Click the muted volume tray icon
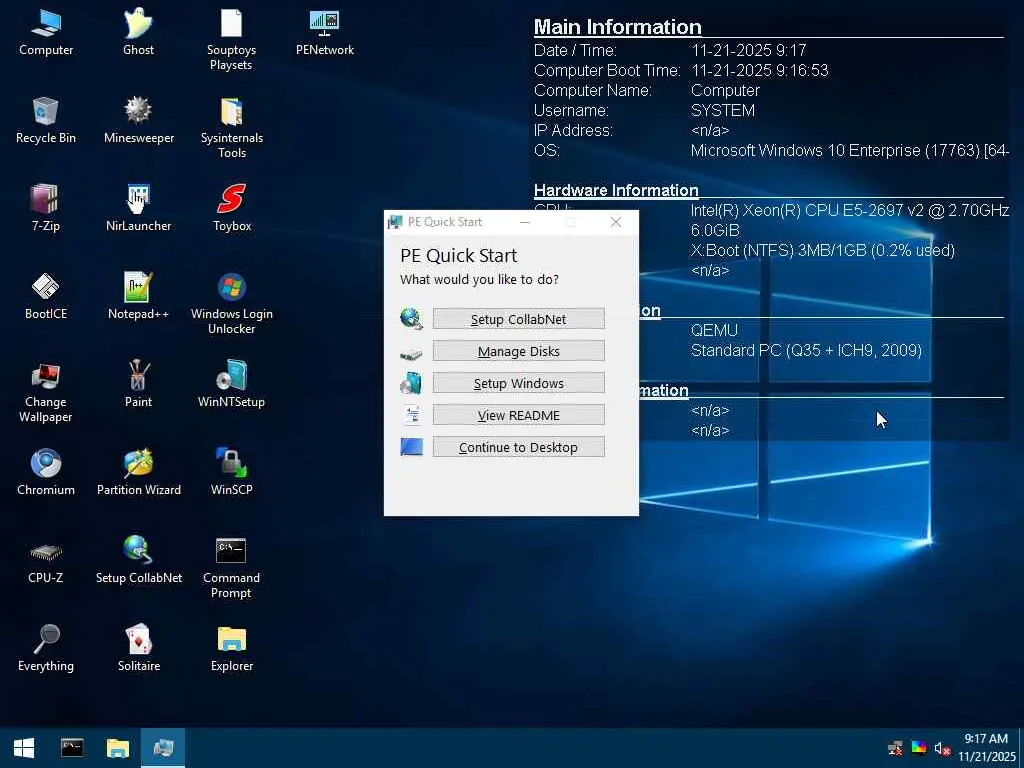Image resolution: width=1024 pixels, height=768 pixels. pyautogui.click(x=942, y=748)
